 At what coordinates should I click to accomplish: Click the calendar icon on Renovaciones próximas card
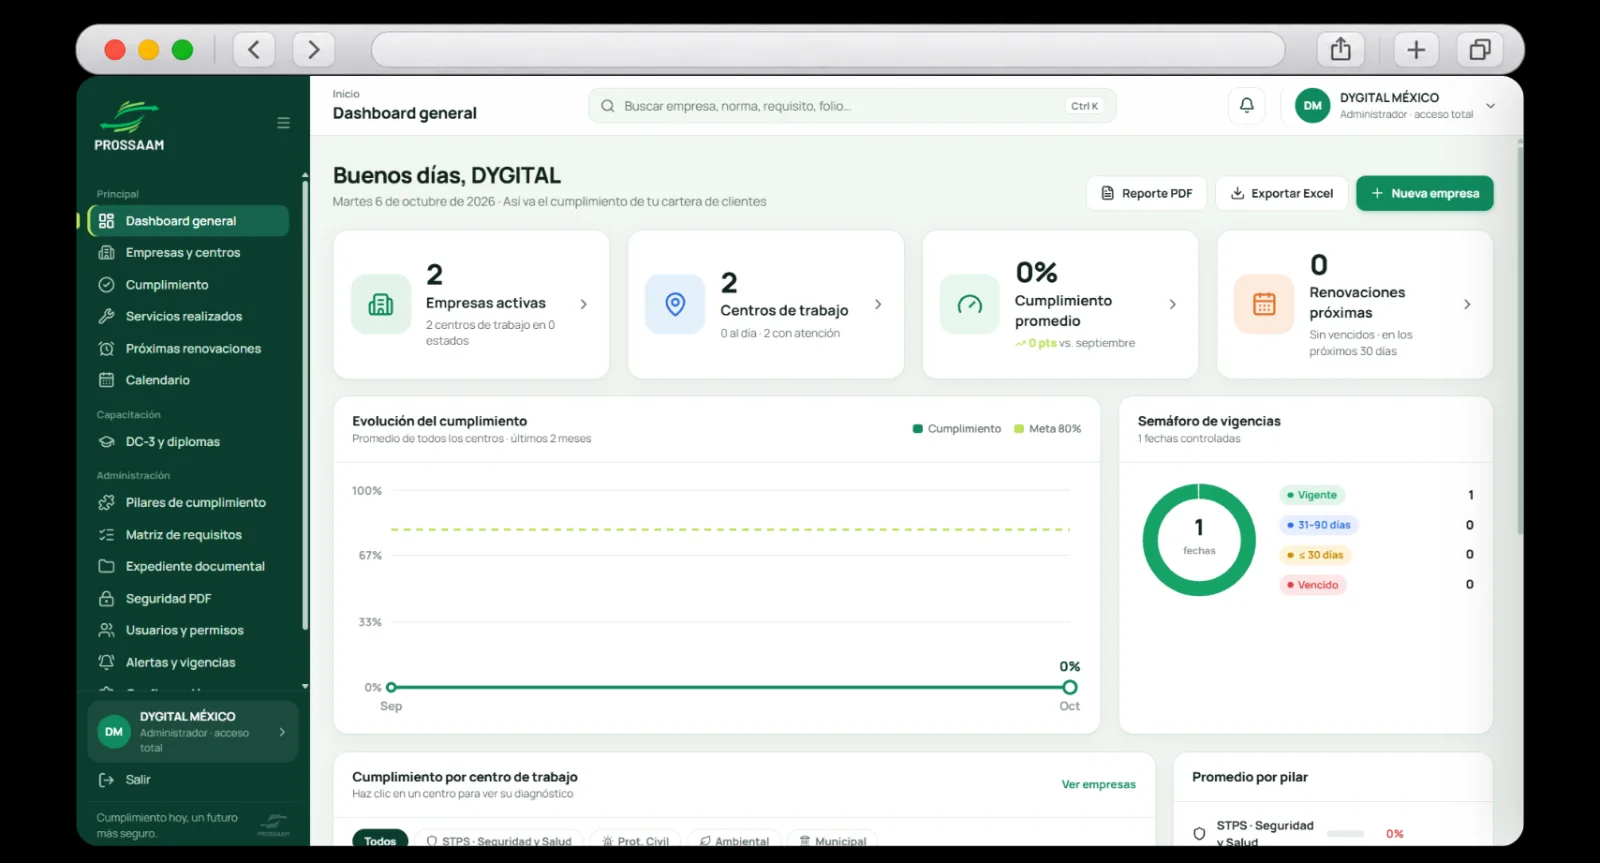pos(1264,304)
